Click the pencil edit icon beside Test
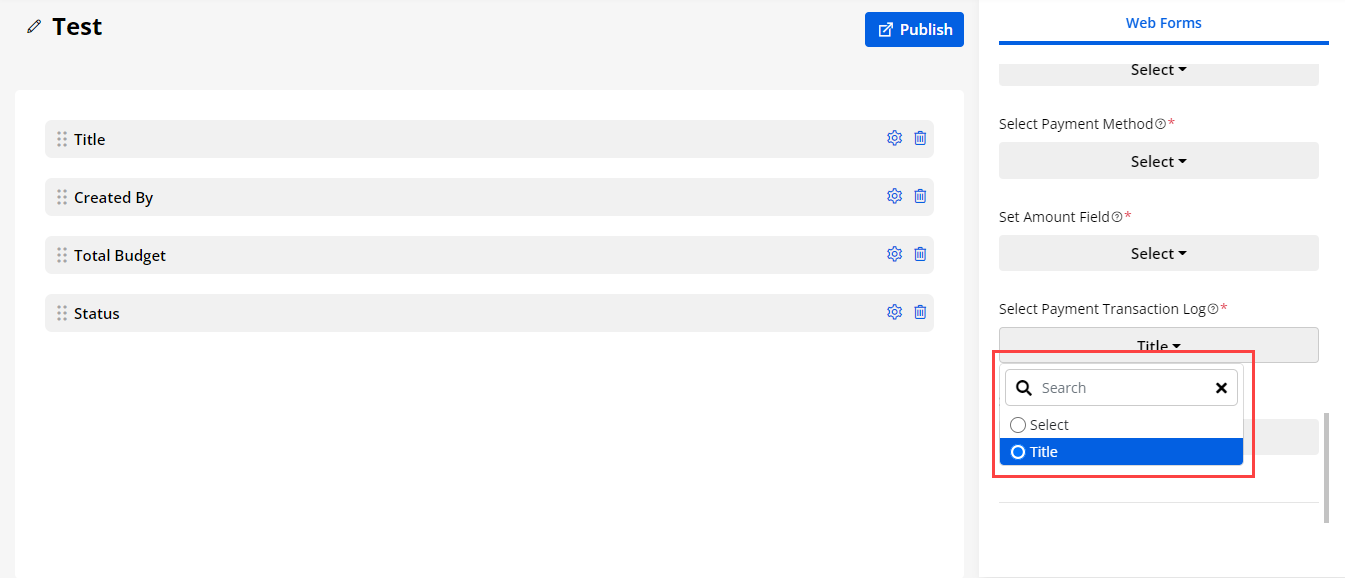 [34, 27]
